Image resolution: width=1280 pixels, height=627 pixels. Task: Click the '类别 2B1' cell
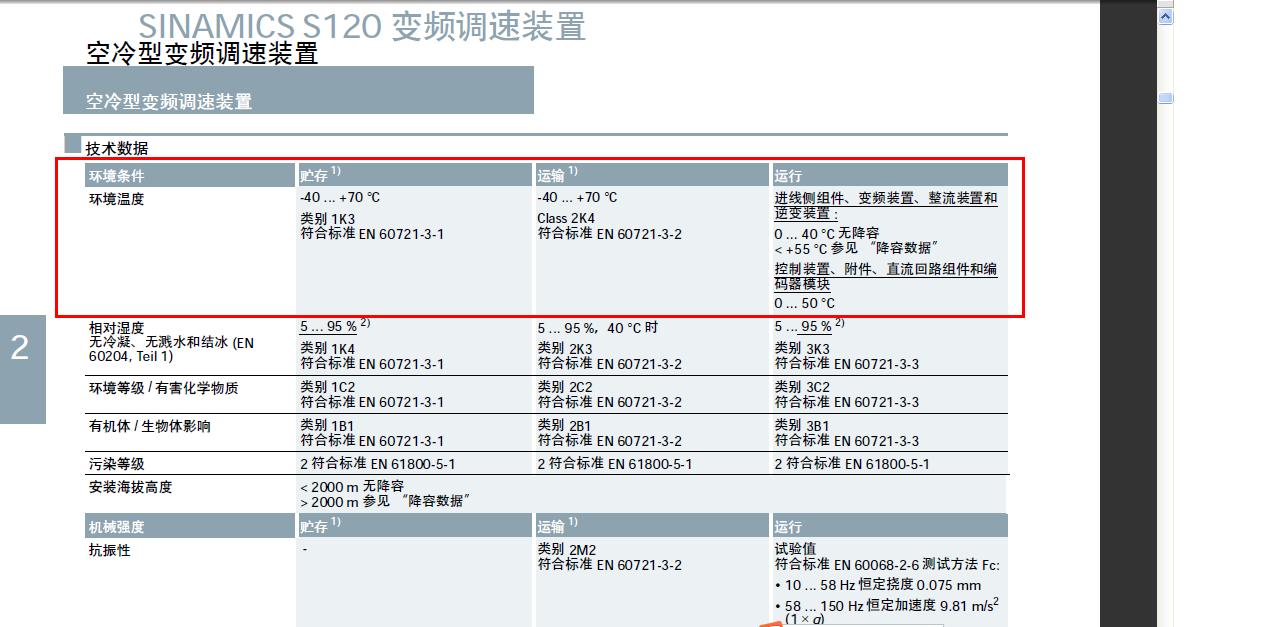coord(565,425)
